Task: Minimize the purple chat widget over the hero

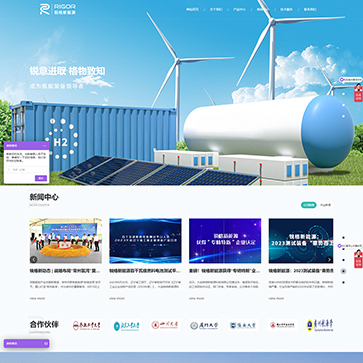Action: click(x=45, y=145)
